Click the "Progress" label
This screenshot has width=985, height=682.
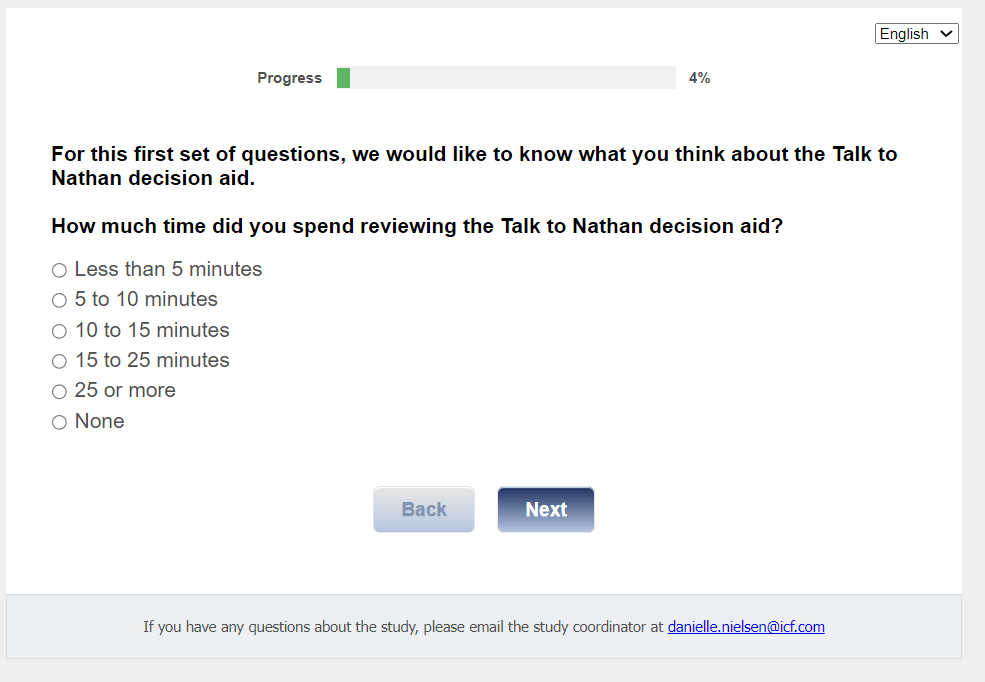point(289,78)
